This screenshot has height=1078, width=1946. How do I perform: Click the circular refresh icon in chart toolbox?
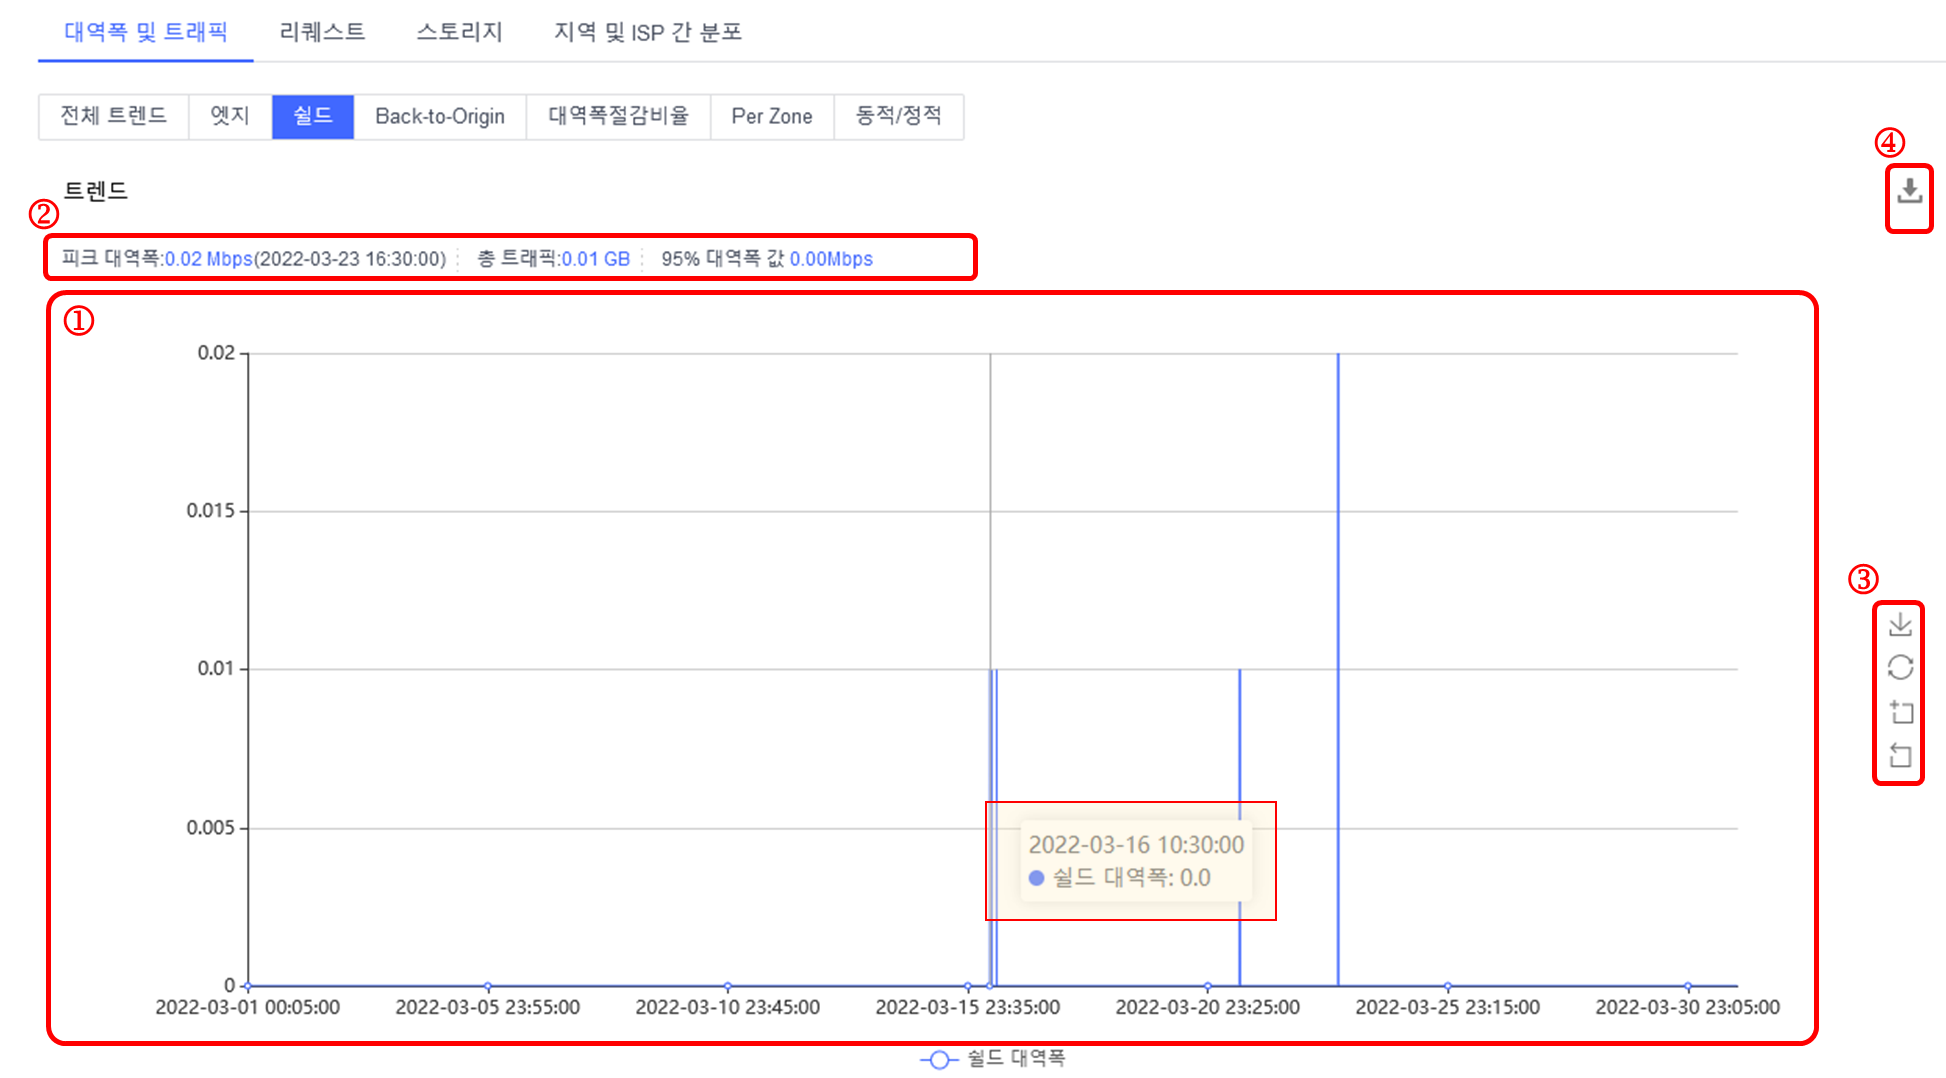click(1900, 668)
